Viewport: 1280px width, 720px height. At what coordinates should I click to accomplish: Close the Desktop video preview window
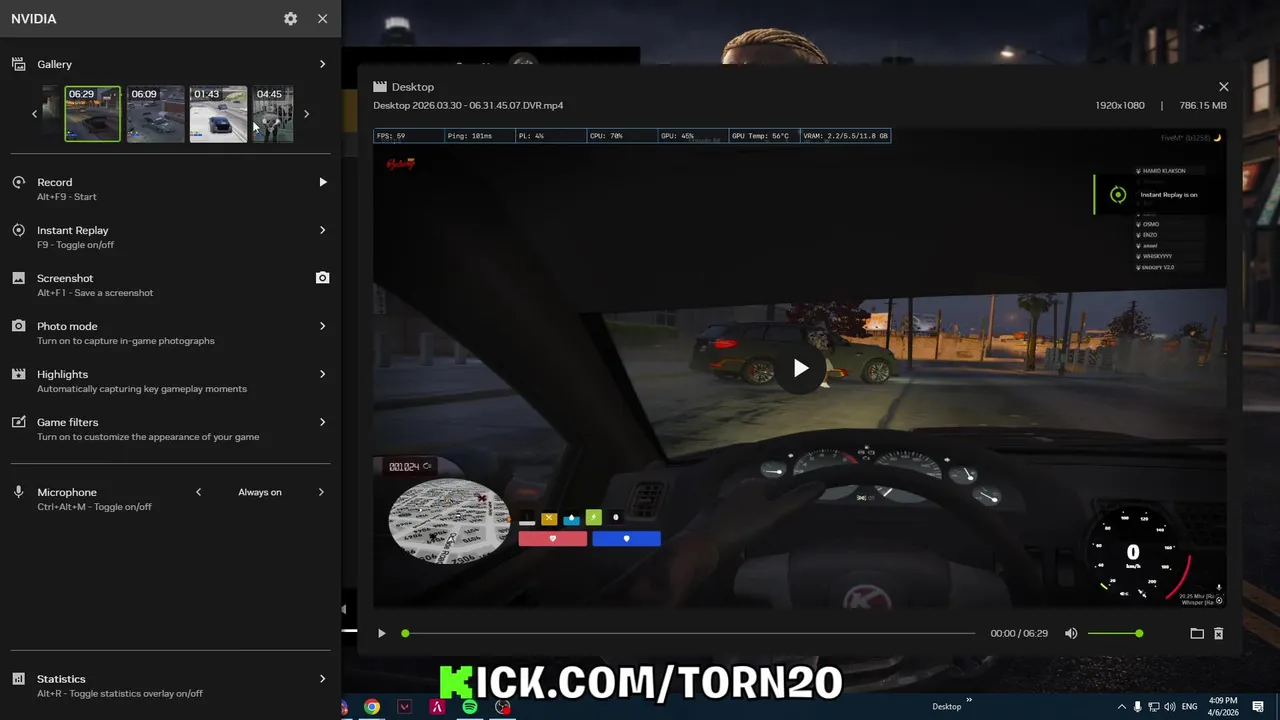tap(1223, 87)
